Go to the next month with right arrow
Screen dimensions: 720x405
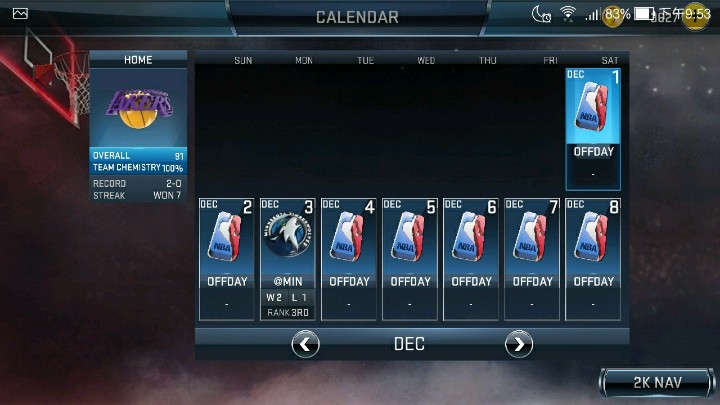click(519, 344)
